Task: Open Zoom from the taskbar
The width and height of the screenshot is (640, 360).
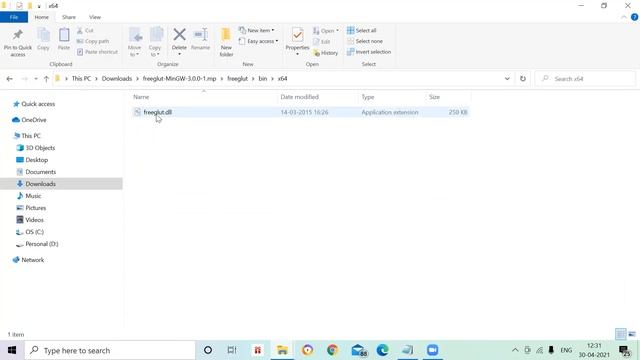Action: pos(432,350)
